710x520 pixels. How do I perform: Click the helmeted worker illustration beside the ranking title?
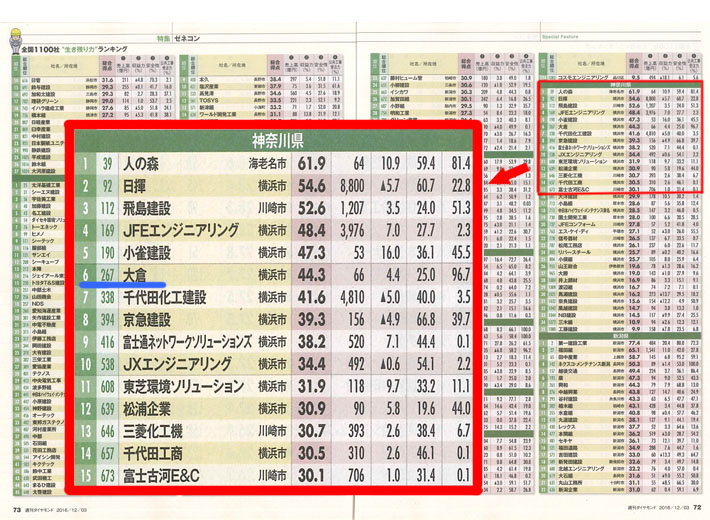pyautogui.click(x=15, y=41)
